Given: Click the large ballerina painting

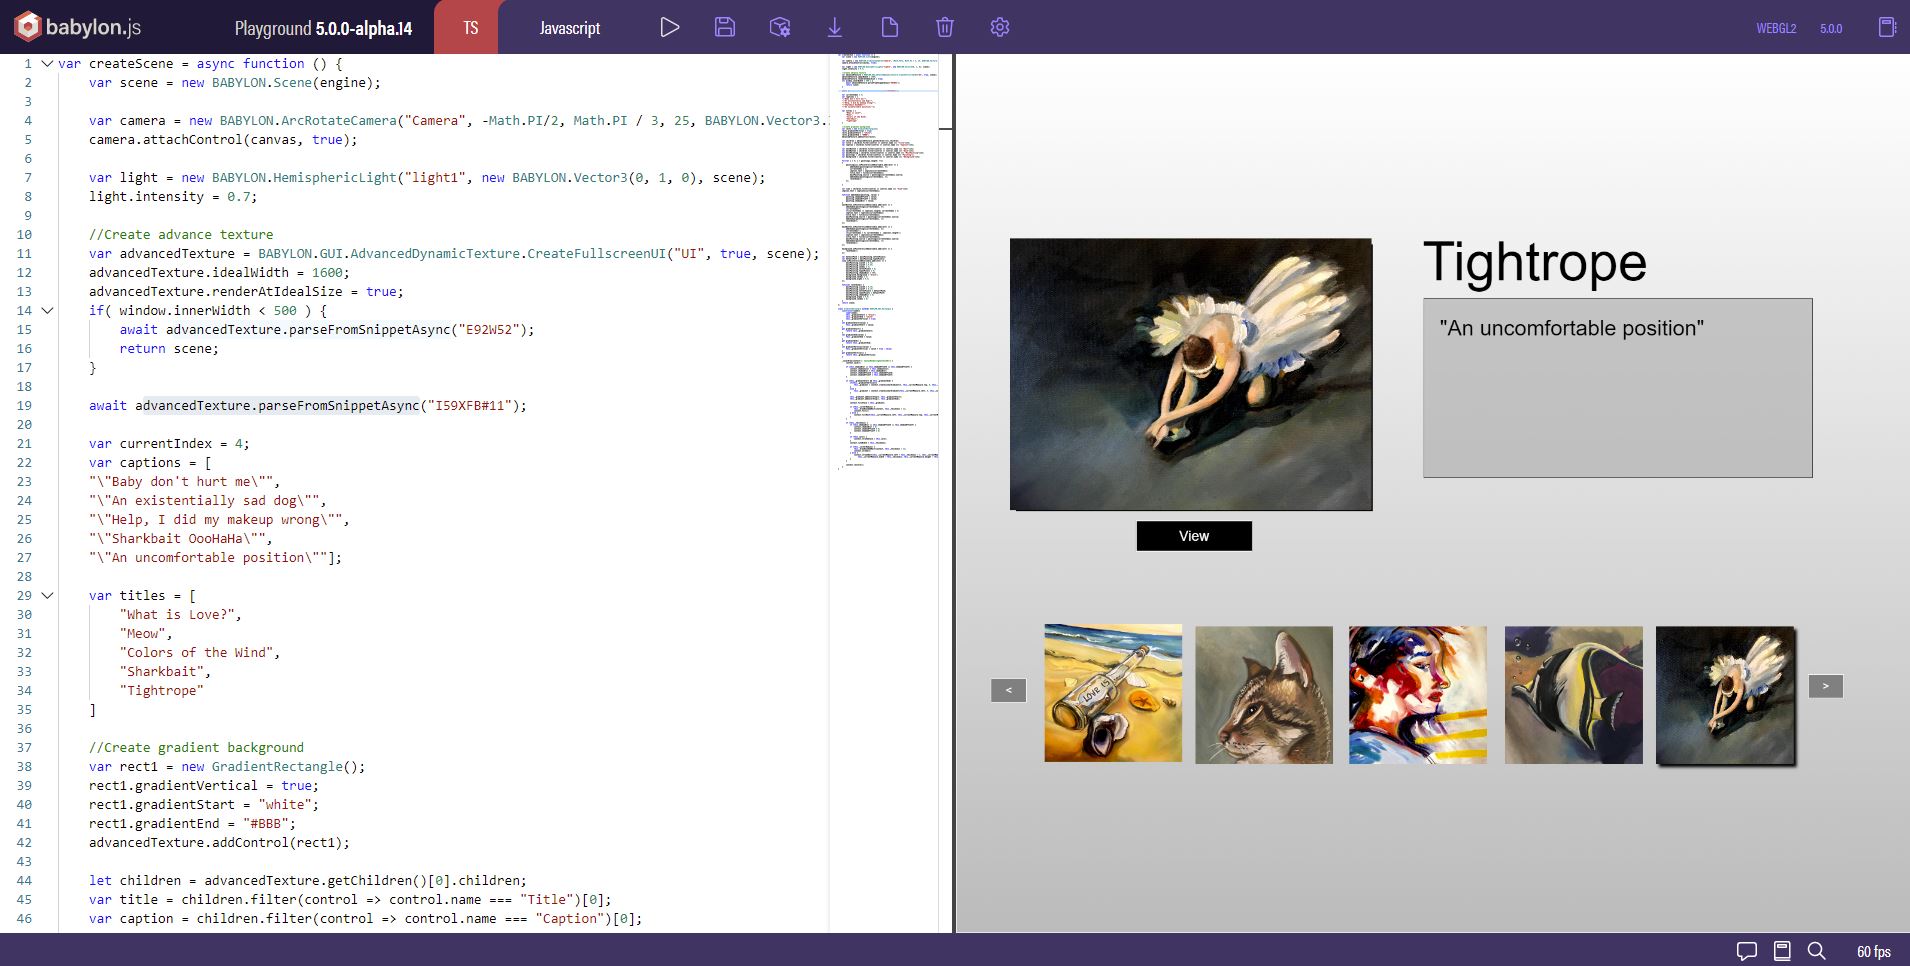Looking at the screenshot, I should tap(1191, 374).
